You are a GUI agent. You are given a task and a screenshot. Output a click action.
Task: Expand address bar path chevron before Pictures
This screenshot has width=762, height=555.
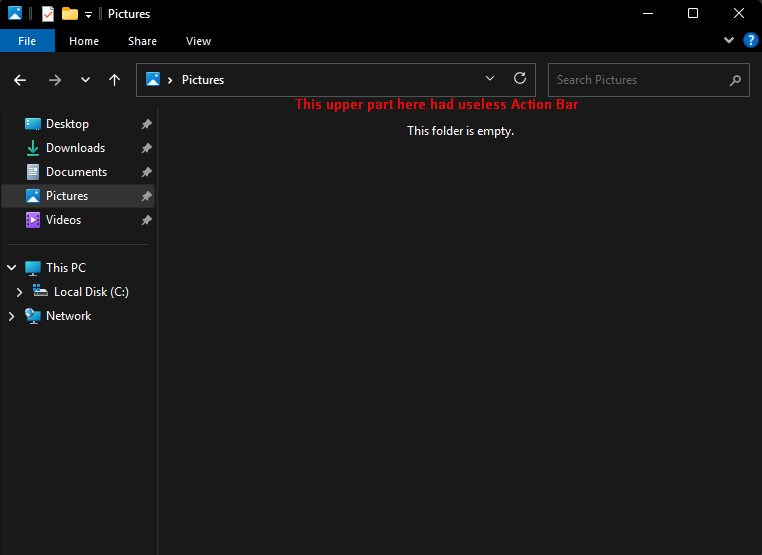pos(170,80)
